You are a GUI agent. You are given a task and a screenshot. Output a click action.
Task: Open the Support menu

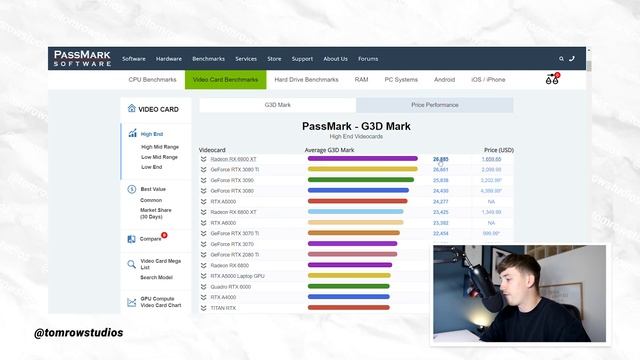click(302, 59)
